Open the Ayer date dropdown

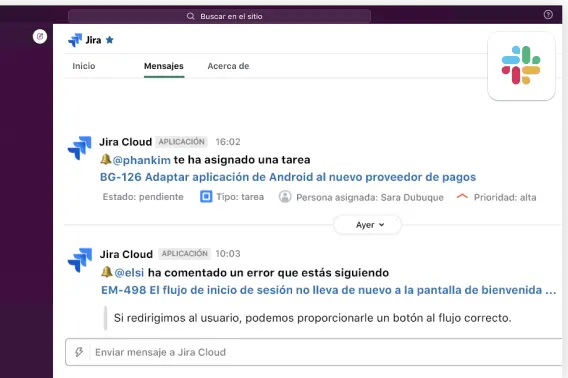(367, 225)
